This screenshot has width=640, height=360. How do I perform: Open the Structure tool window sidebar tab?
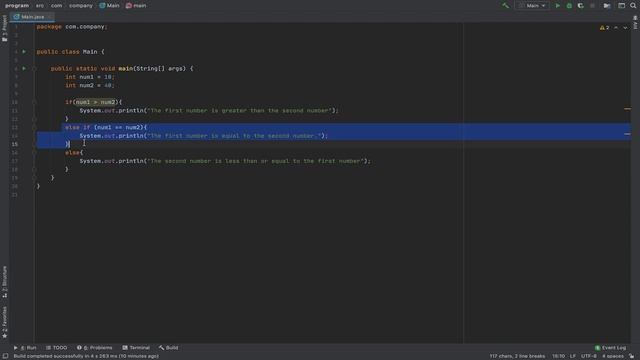click(4, 282)
